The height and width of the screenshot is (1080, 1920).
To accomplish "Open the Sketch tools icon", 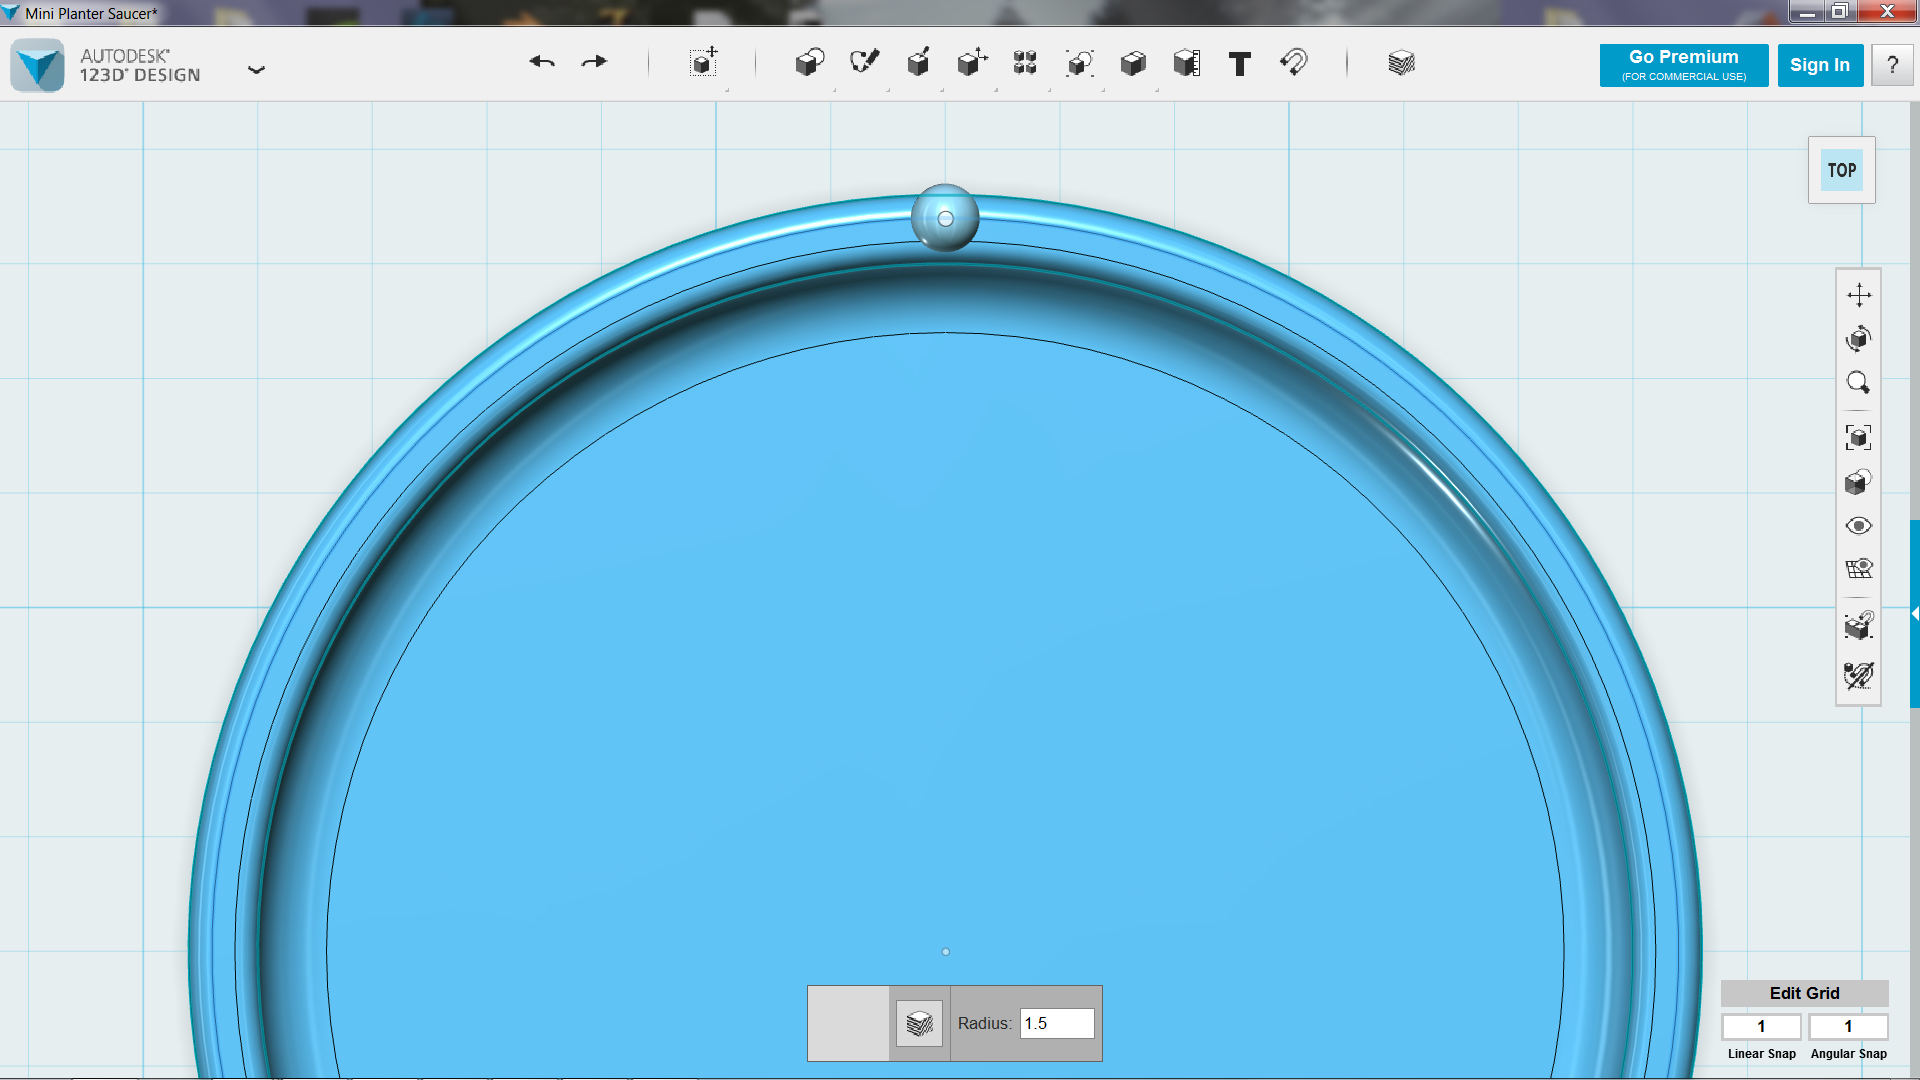I will pyautogui.click(x=864, y=63).
